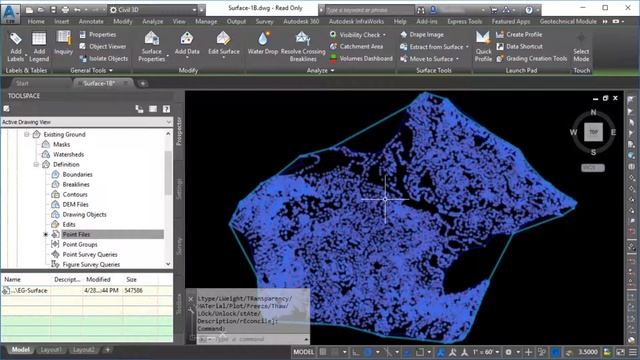Open the Annotate ribbon tab
This screenshot has height=360, width=640.
pos(91,21)
